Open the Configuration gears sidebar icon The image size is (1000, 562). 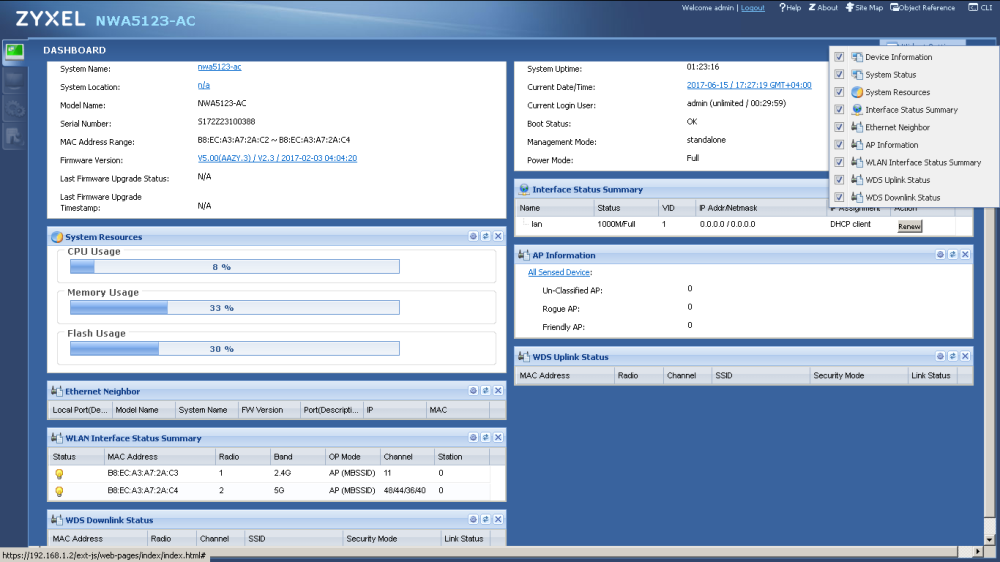pyautogui.click(x=14, y=108)
